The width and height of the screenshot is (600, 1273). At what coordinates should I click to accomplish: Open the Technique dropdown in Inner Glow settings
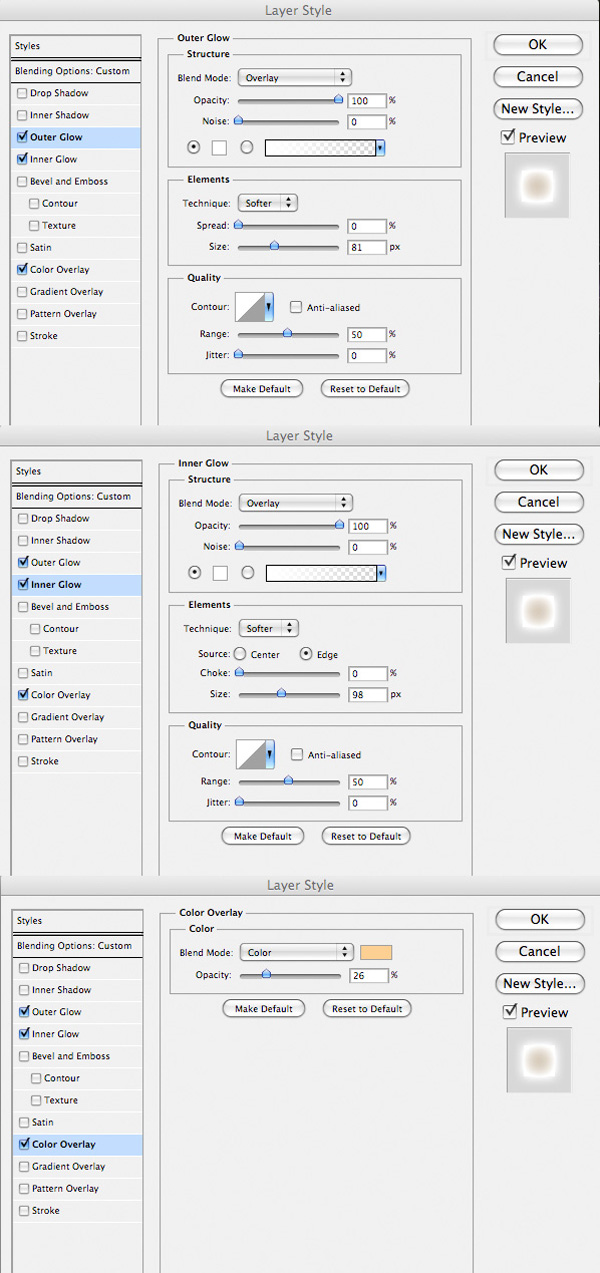click(x=268, y=628)
